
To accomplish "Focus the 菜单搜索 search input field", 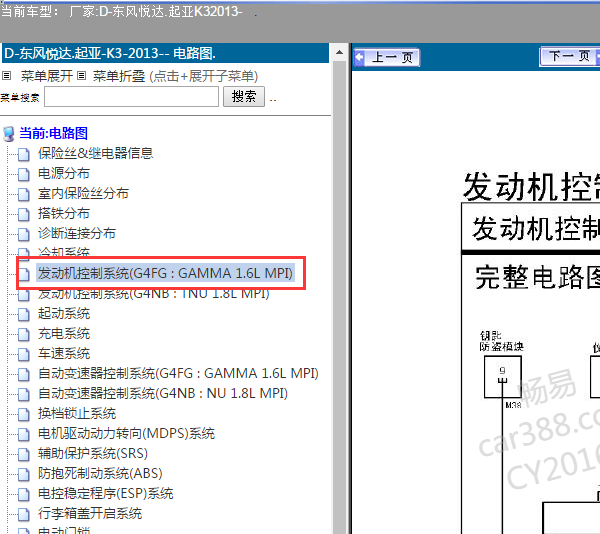I will click(131, 96).
